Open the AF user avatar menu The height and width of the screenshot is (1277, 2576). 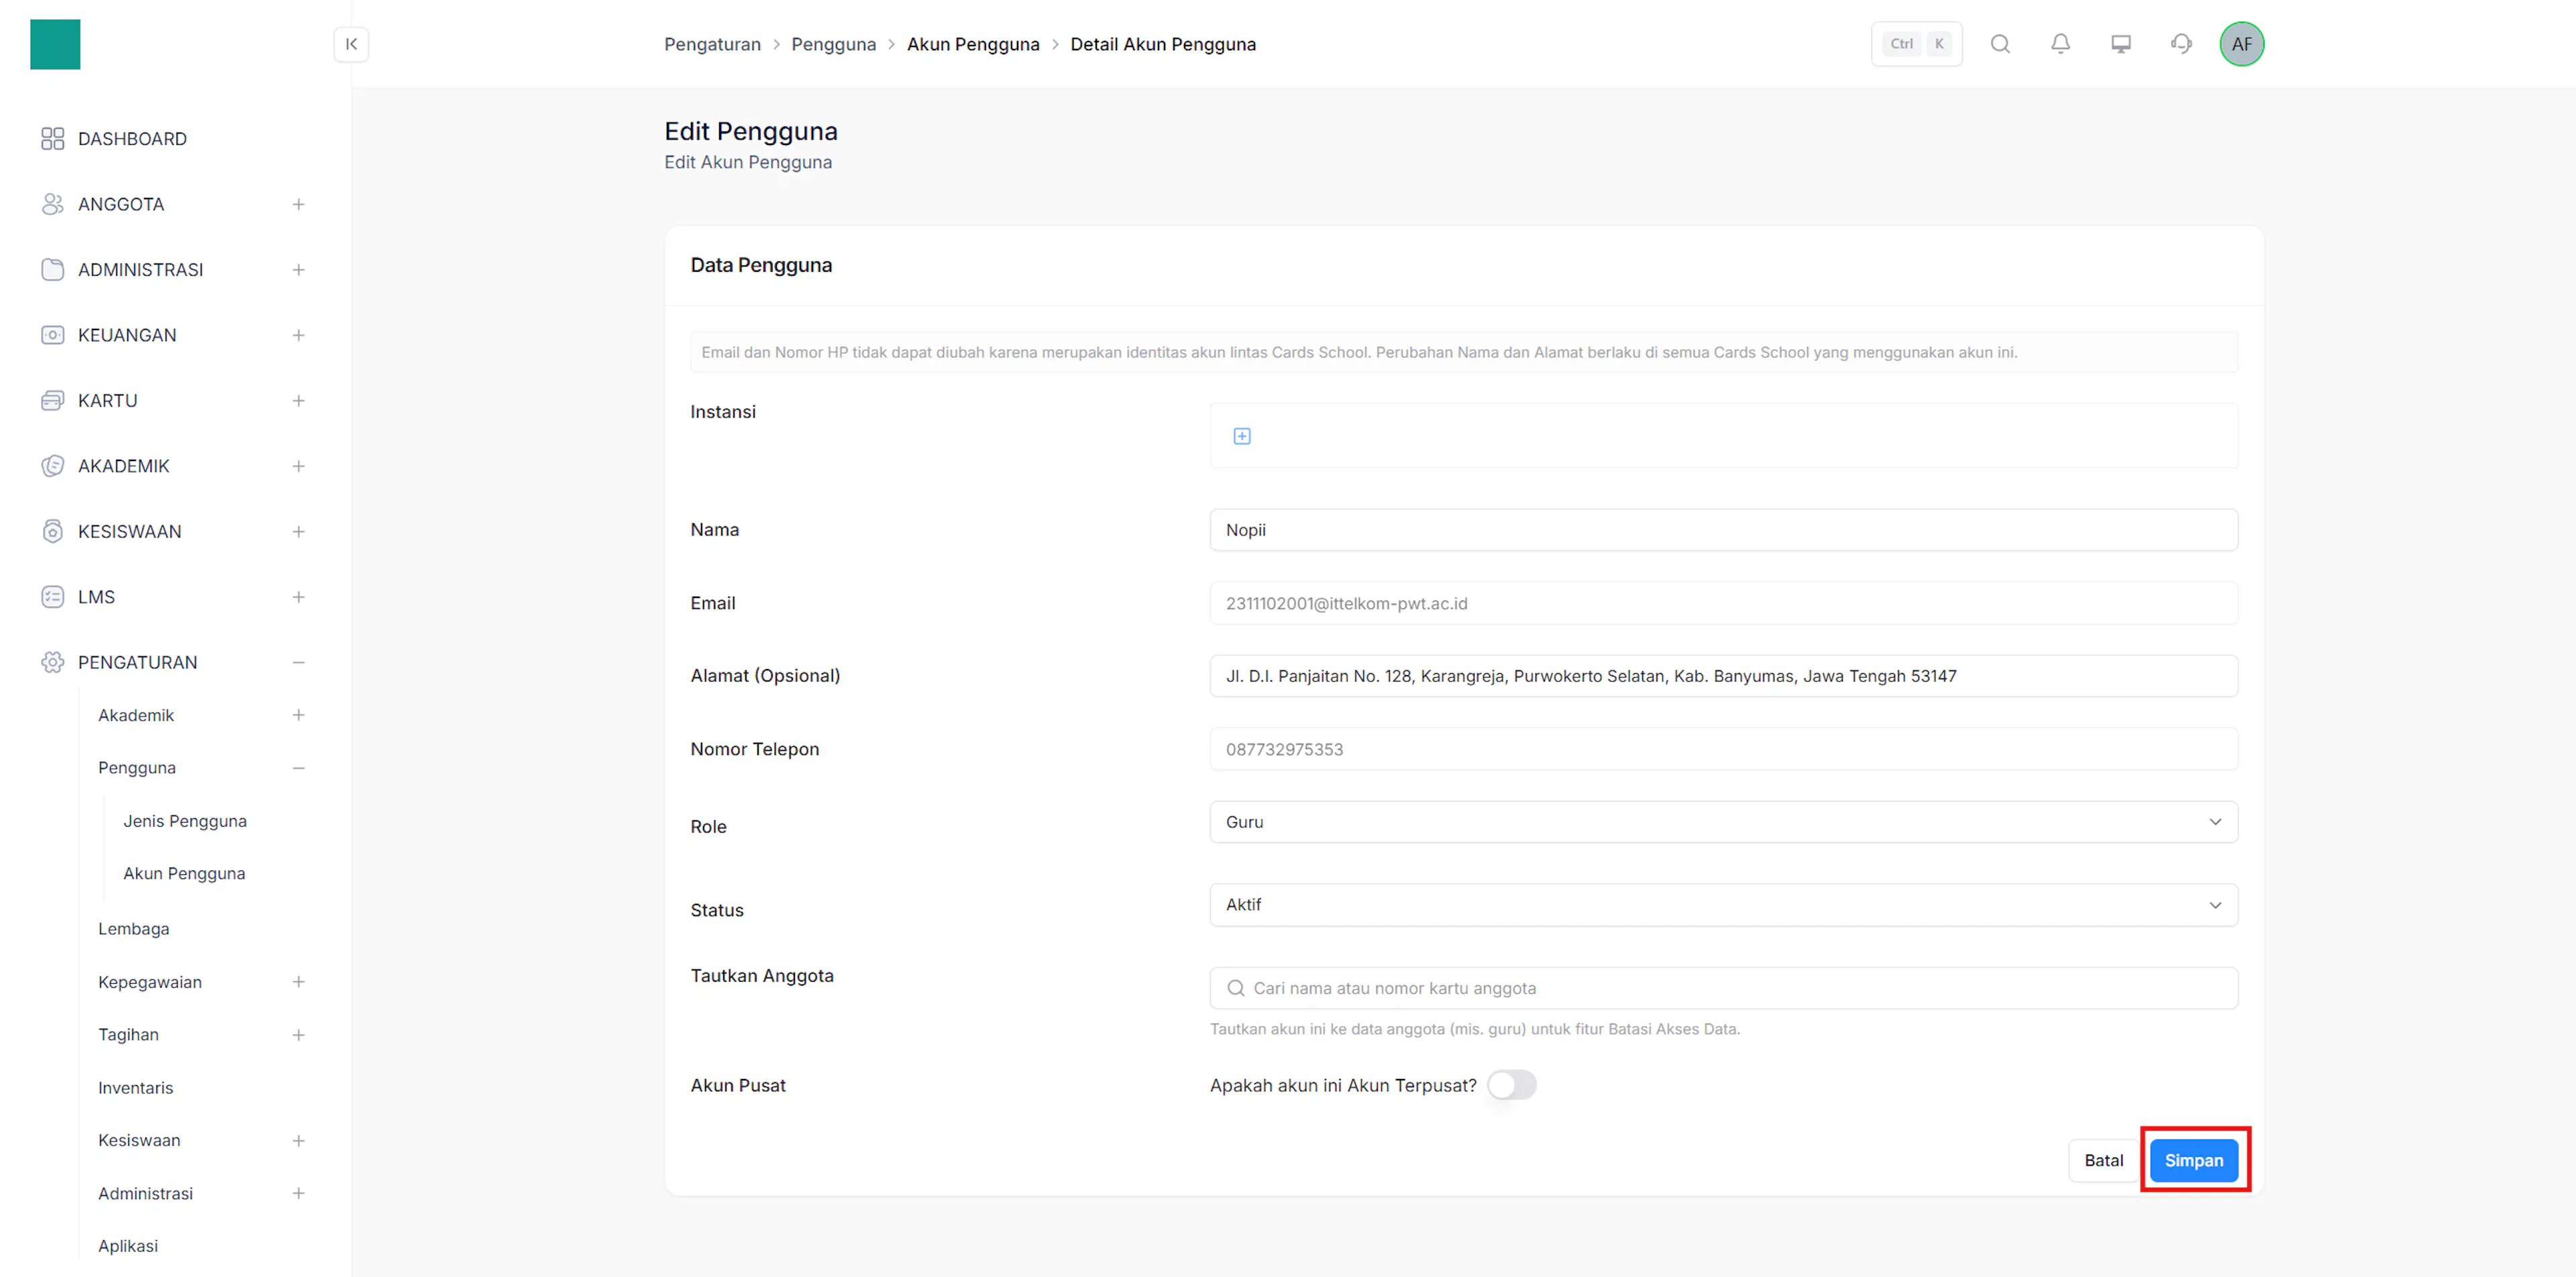[x=2242, y=44]
